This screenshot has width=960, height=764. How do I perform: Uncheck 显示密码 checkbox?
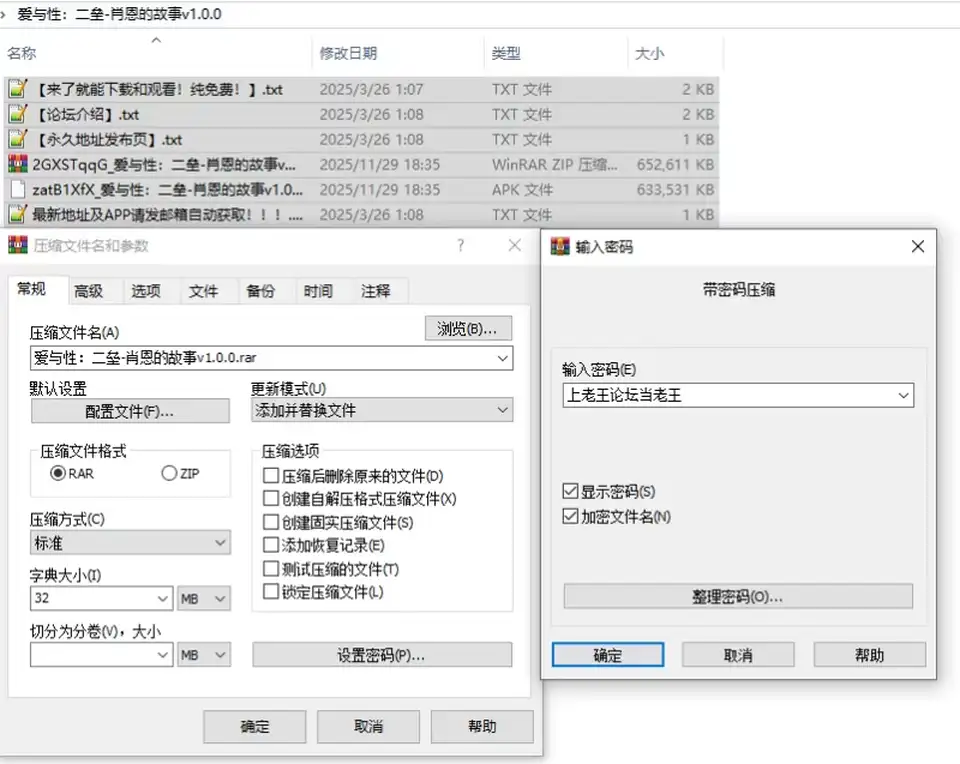[570, 491]
